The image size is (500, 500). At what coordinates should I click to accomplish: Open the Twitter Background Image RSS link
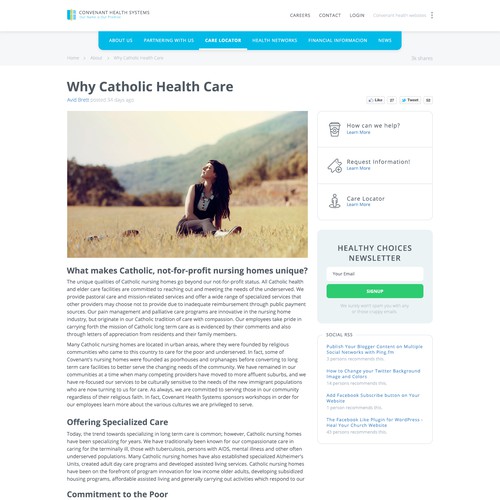[373, 374]
